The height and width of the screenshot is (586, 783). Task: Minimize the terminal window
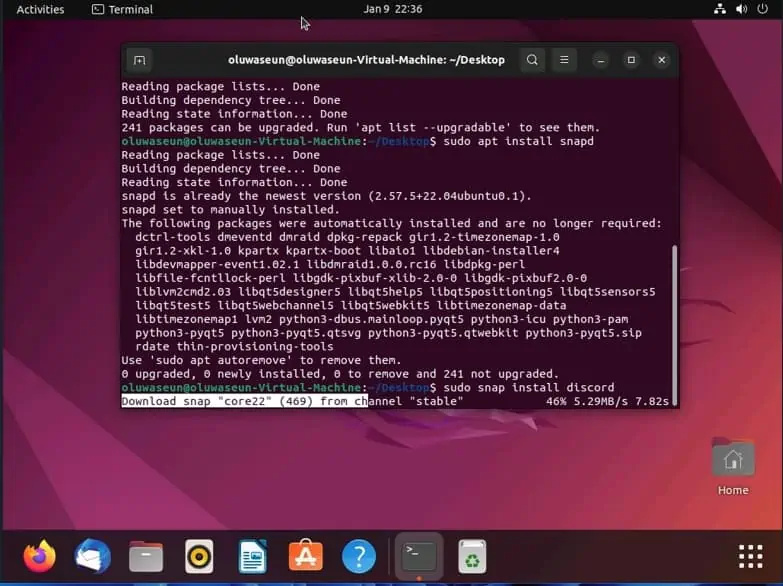(x=601, y=60)
